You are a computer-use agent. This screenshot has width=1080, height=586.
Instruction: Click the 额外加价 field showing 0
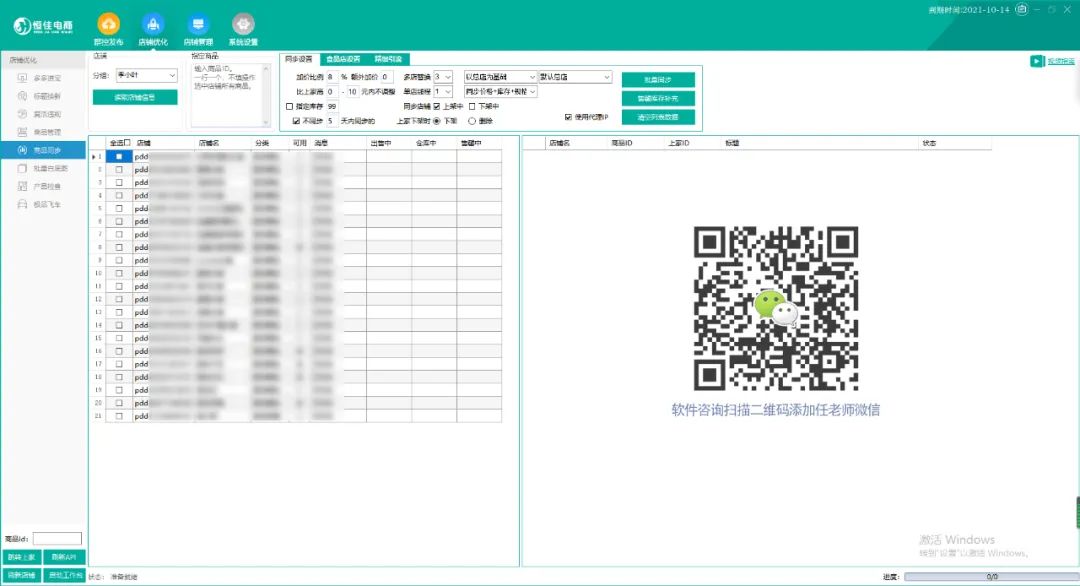(x=387, y=77)
